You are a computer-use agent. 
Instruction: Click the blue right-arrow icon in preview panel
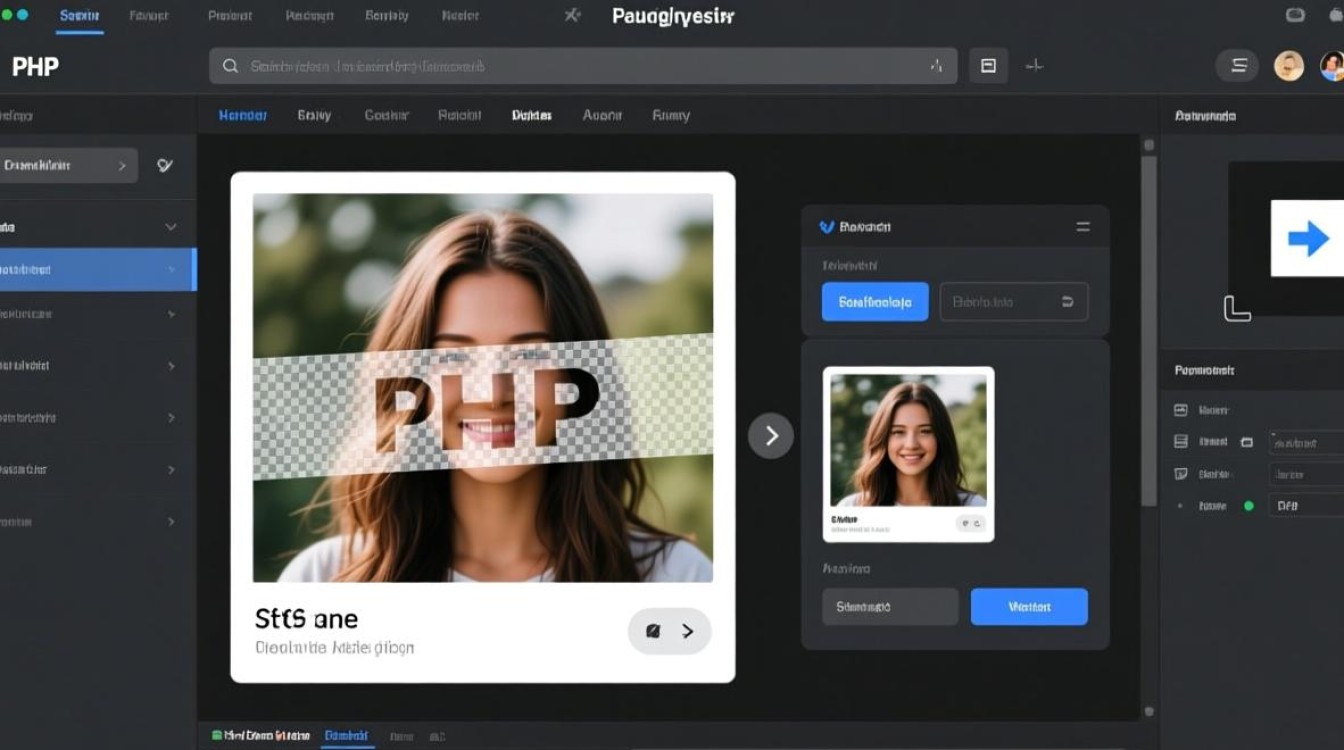pyautogui.click(x=1307, y=239)
